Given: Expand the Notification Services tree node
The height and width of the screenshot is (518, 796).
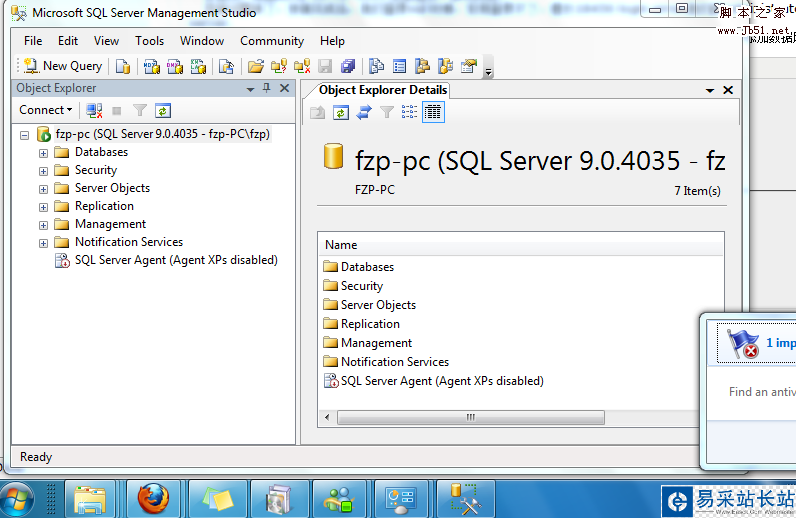Looking at the screenshot, I should coord(44,243).
